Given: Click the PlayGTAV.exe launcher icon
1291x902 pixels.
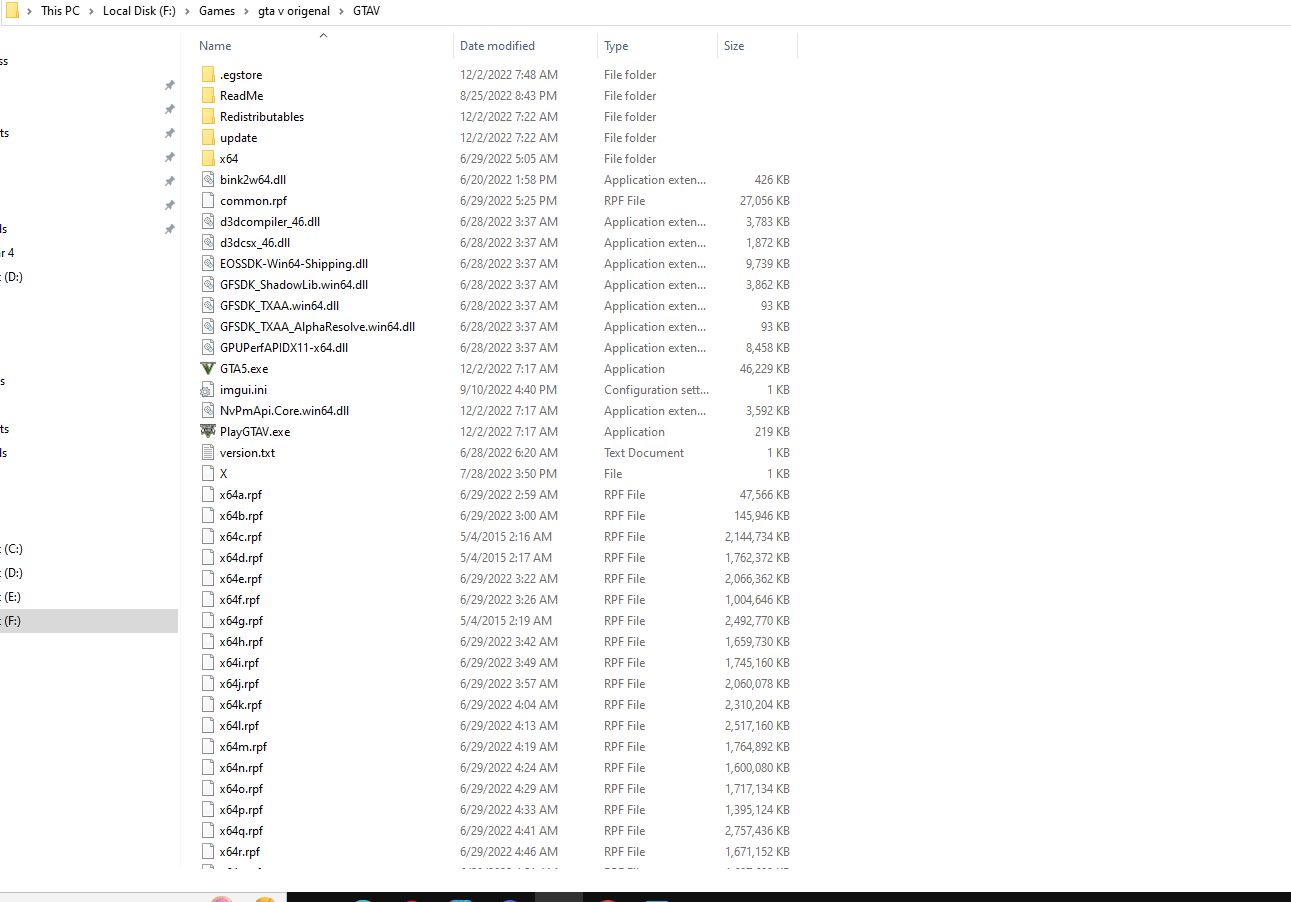Looking at the screenshot, I should point(208,431).
